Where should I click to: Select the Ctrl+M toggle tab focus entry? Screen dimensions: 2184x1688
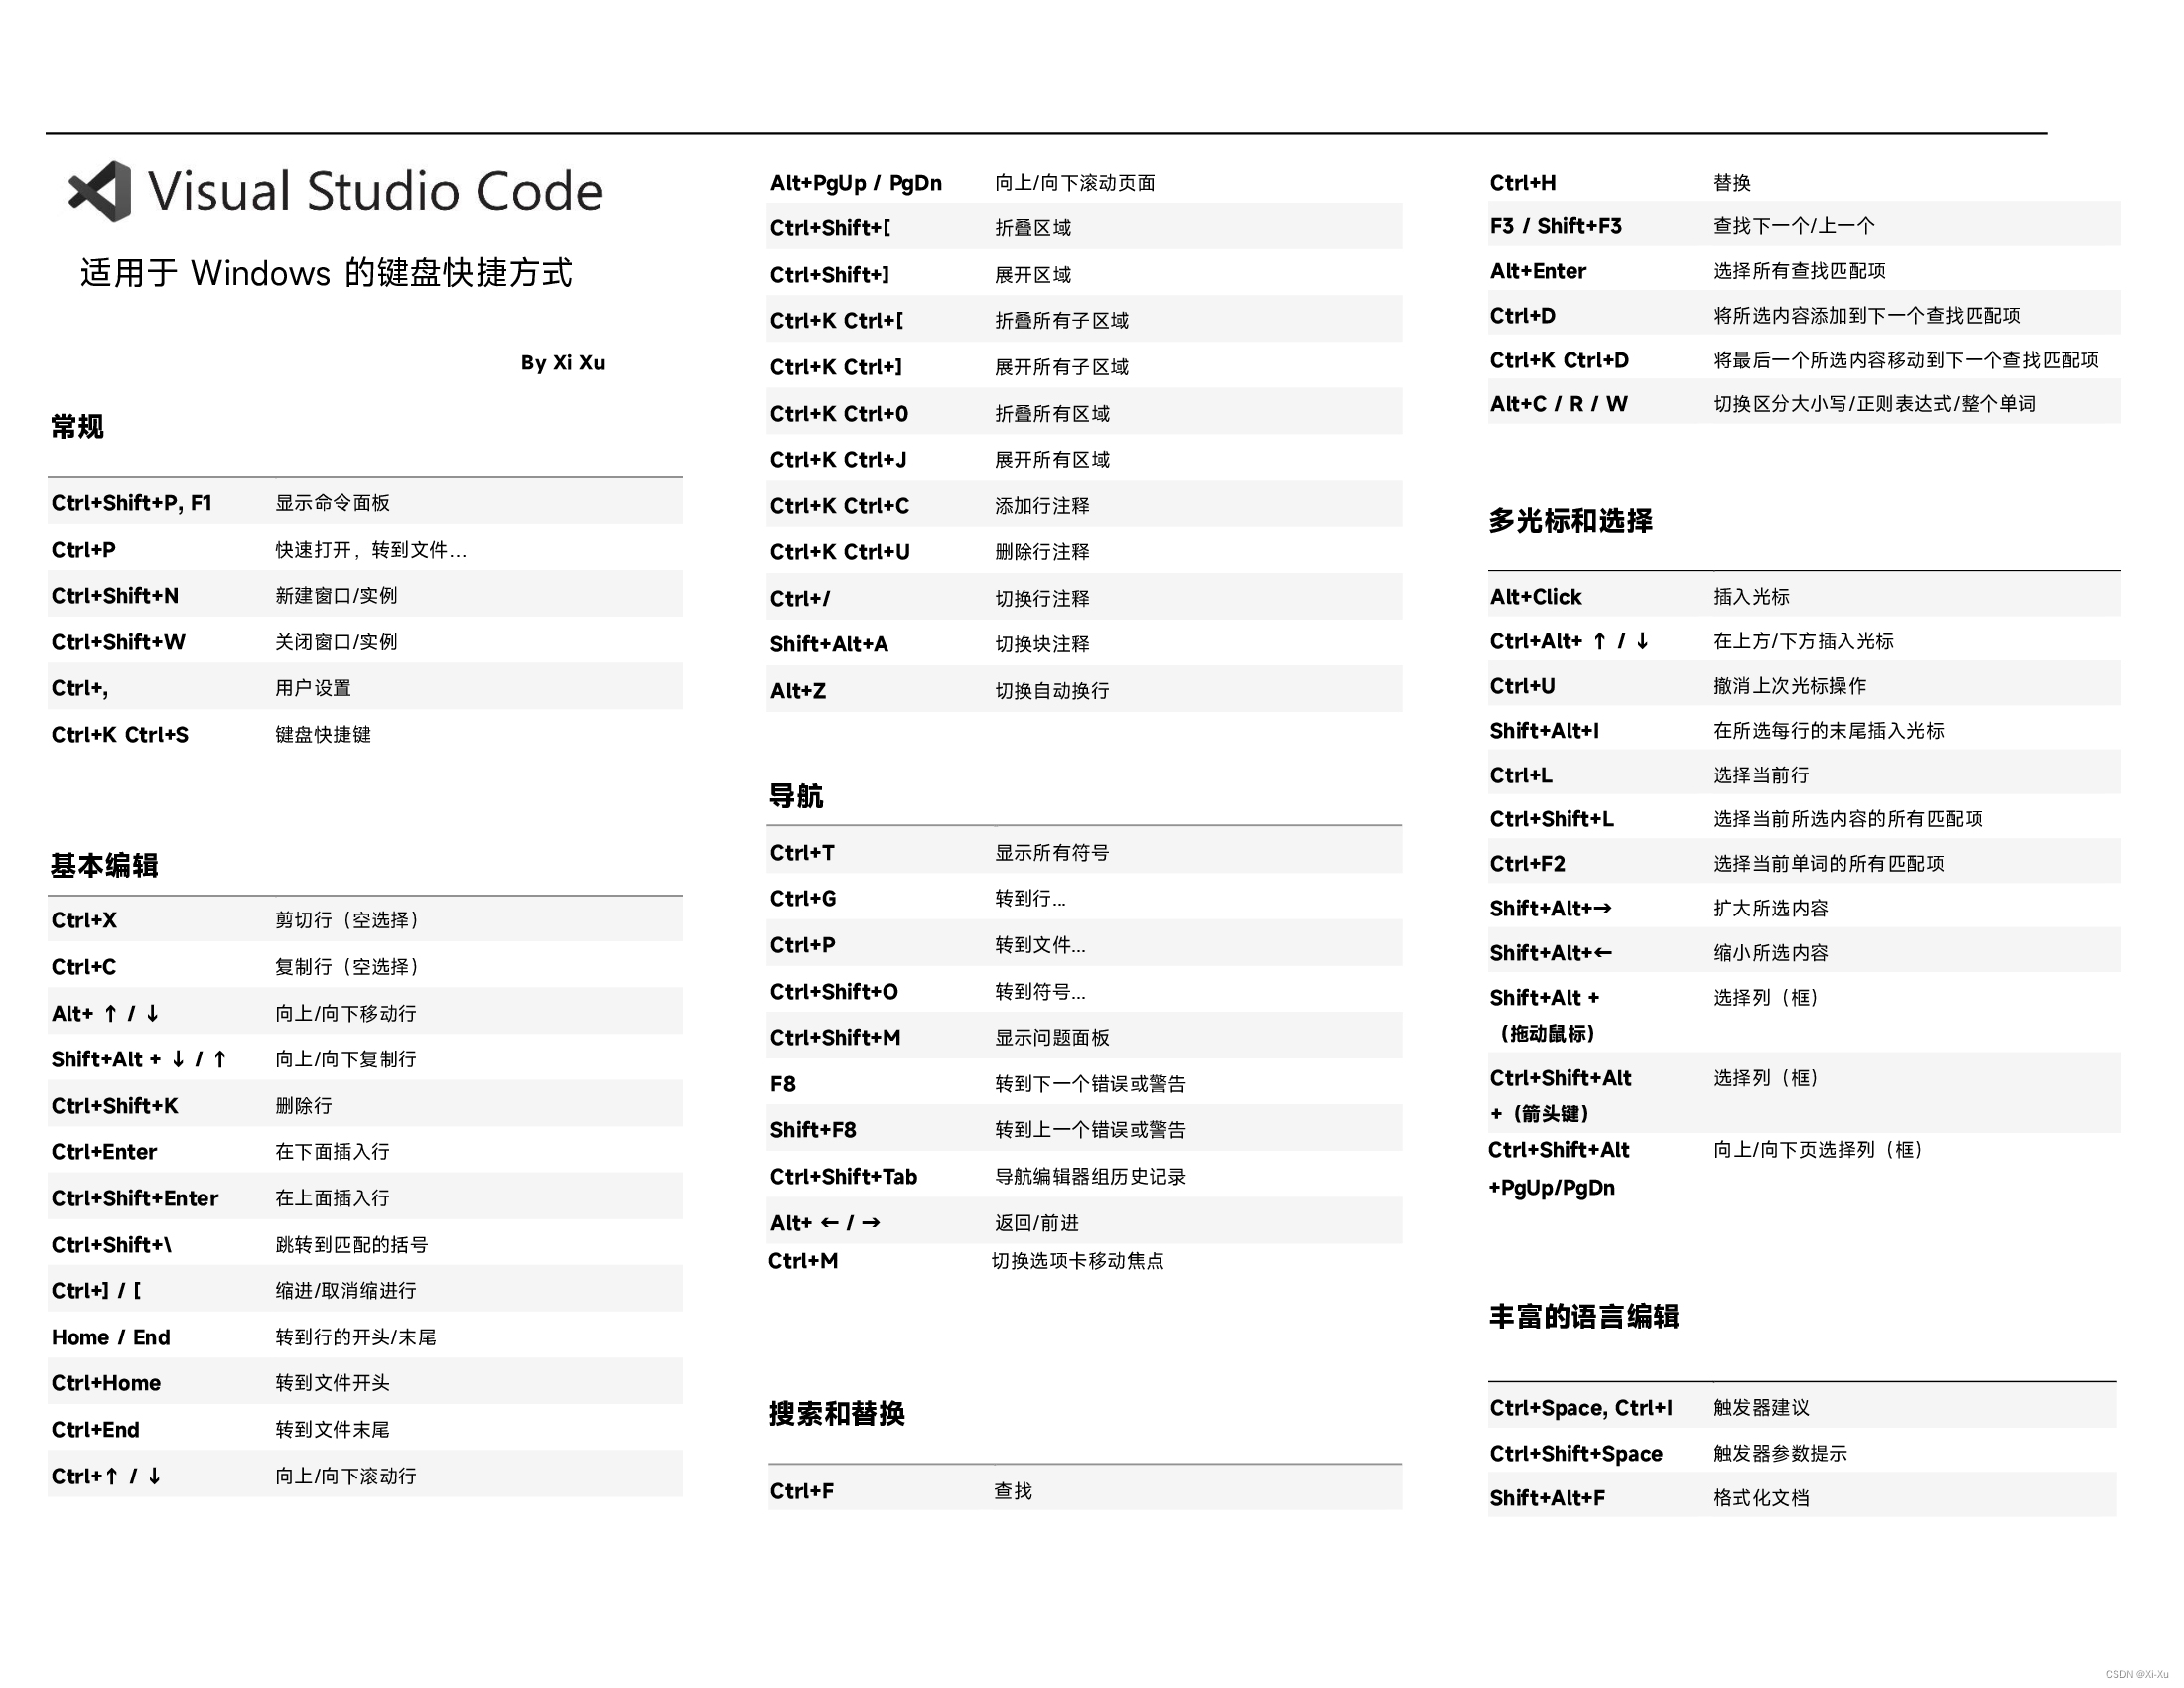801,1261
